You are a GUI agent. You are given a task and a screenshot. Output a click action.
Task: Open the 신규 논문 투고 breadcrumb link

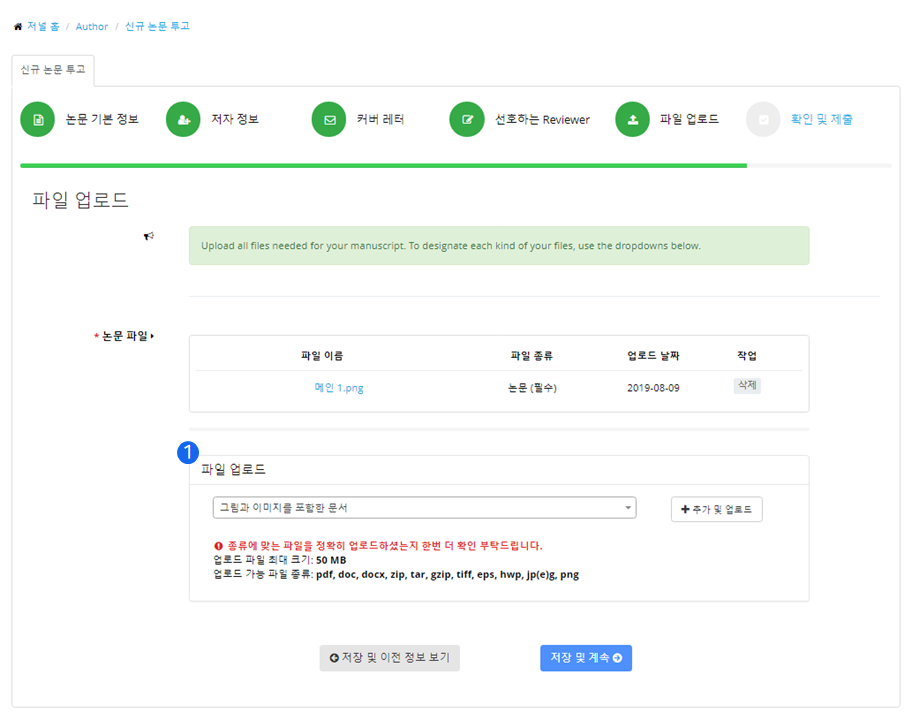tap(157, 26)
